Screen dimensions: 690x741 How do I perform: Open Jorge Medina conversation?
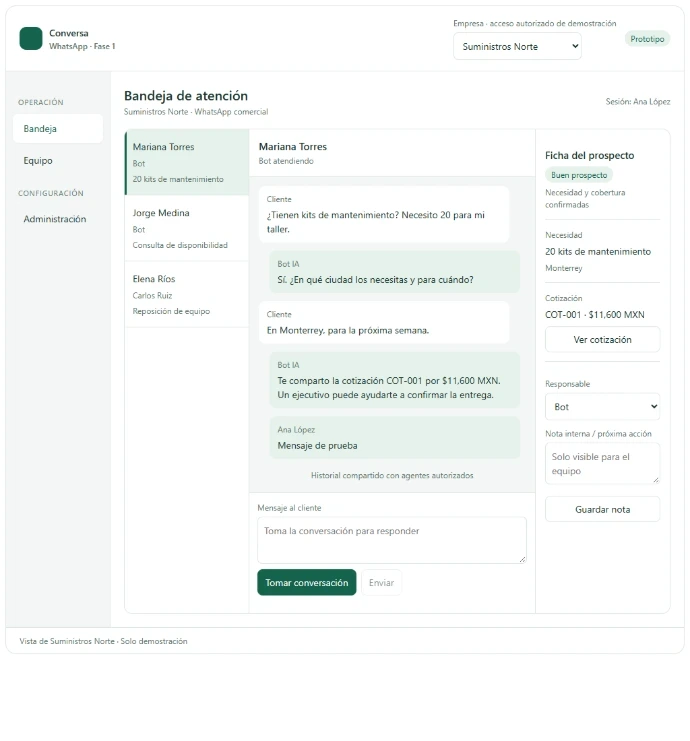pos(187,228)
